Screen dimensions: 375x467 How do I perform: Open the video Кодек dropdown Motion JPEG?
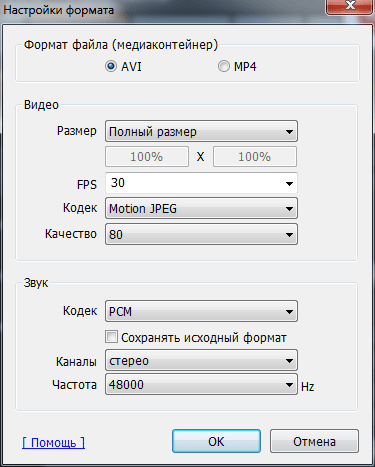201,208
